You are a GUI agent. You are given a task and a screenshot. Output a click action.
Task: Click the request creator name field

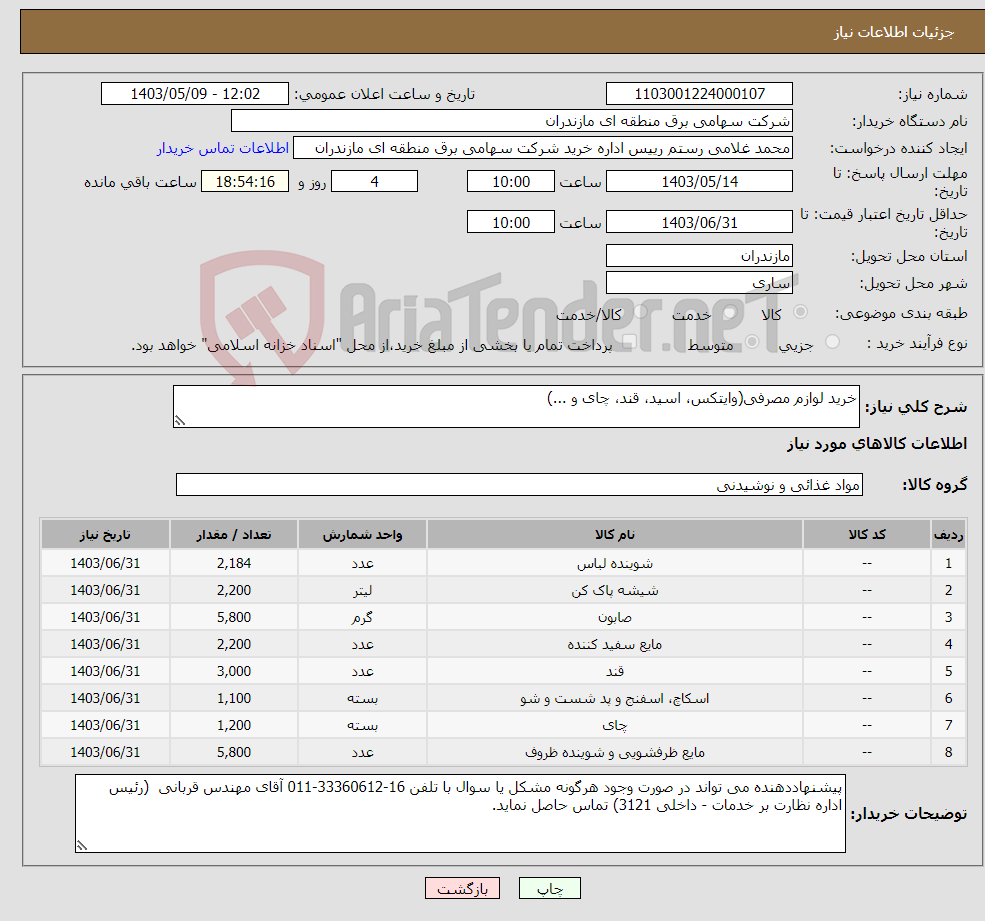(x=543, y=148)
